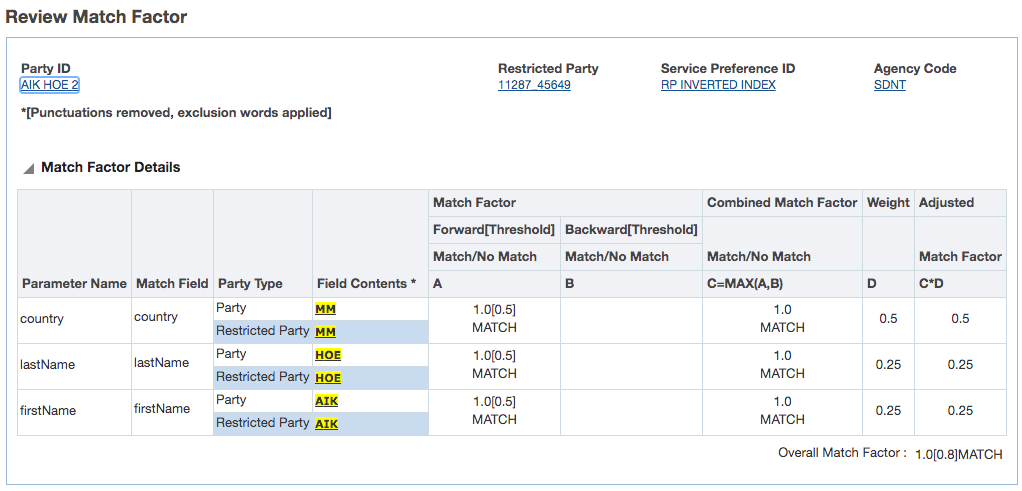Select the Match Field column header
Screen dimensions: 1022x491
(x=172, y=283)
